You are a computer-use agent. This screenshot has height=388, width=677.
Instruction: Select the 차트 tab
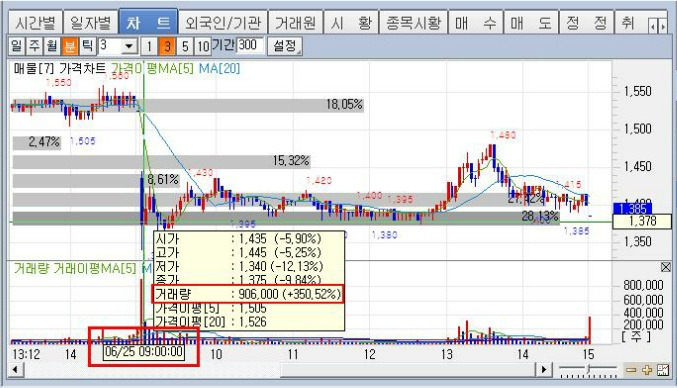tap(148, 22)
